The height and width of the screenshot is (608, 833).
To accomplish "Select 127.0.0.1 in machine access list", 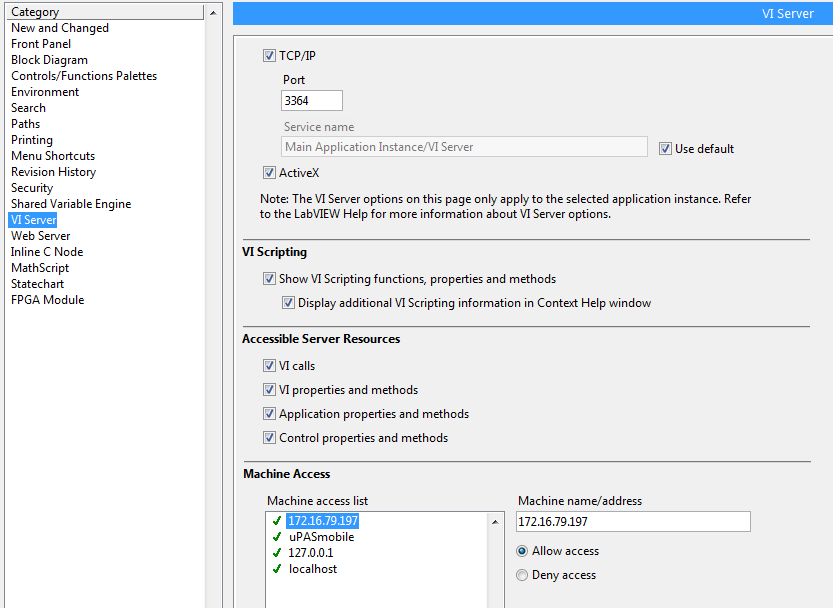I will 311,553.
